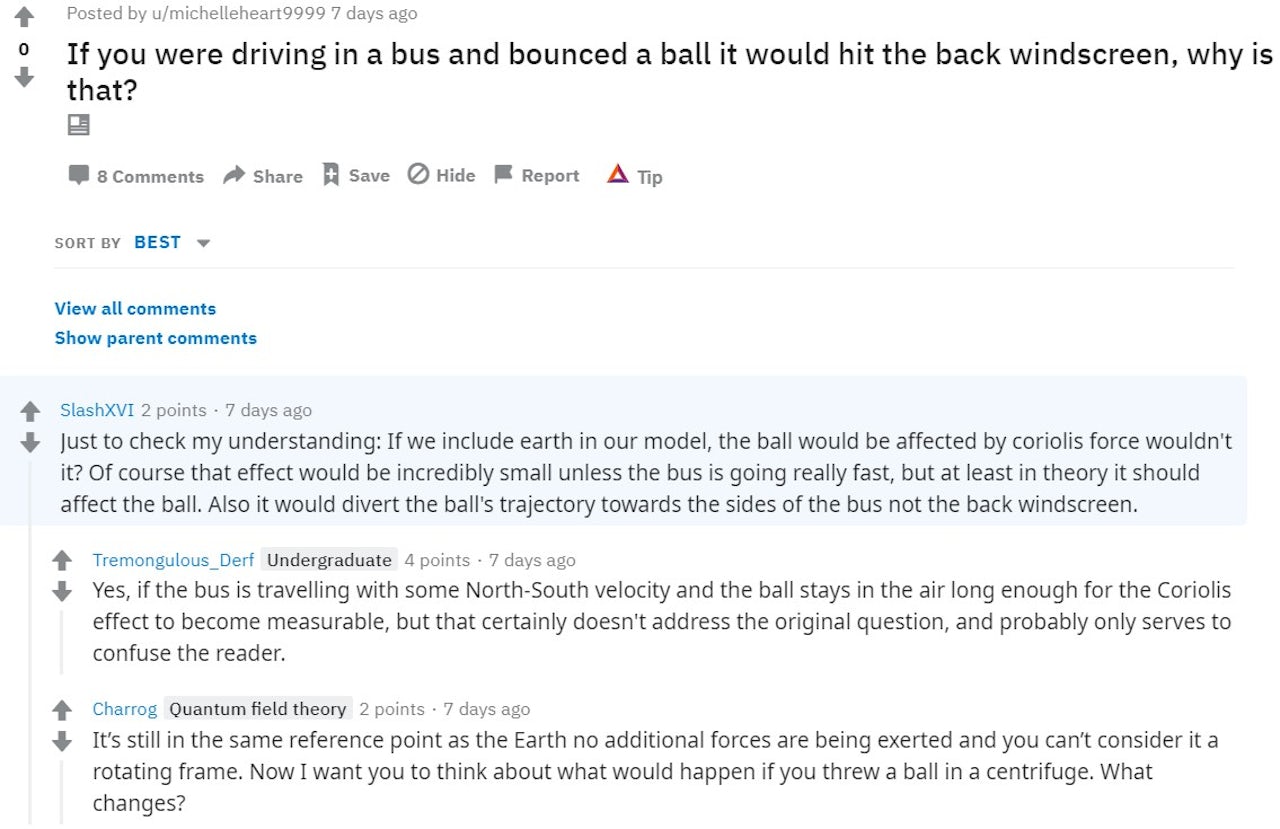
Task: Downvote SlashXVI's comment
Action: (30, 441)
